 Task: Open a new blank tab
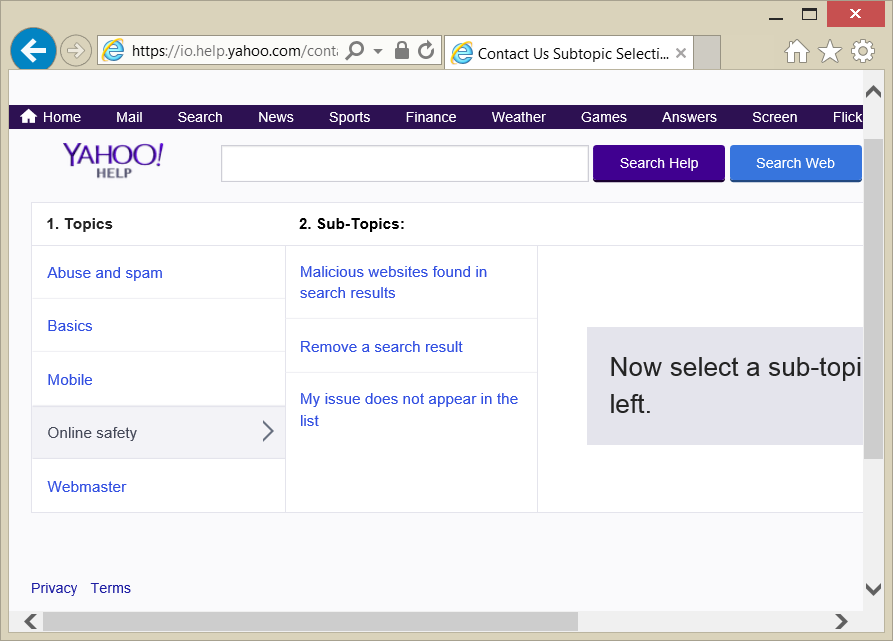(707, 52)
